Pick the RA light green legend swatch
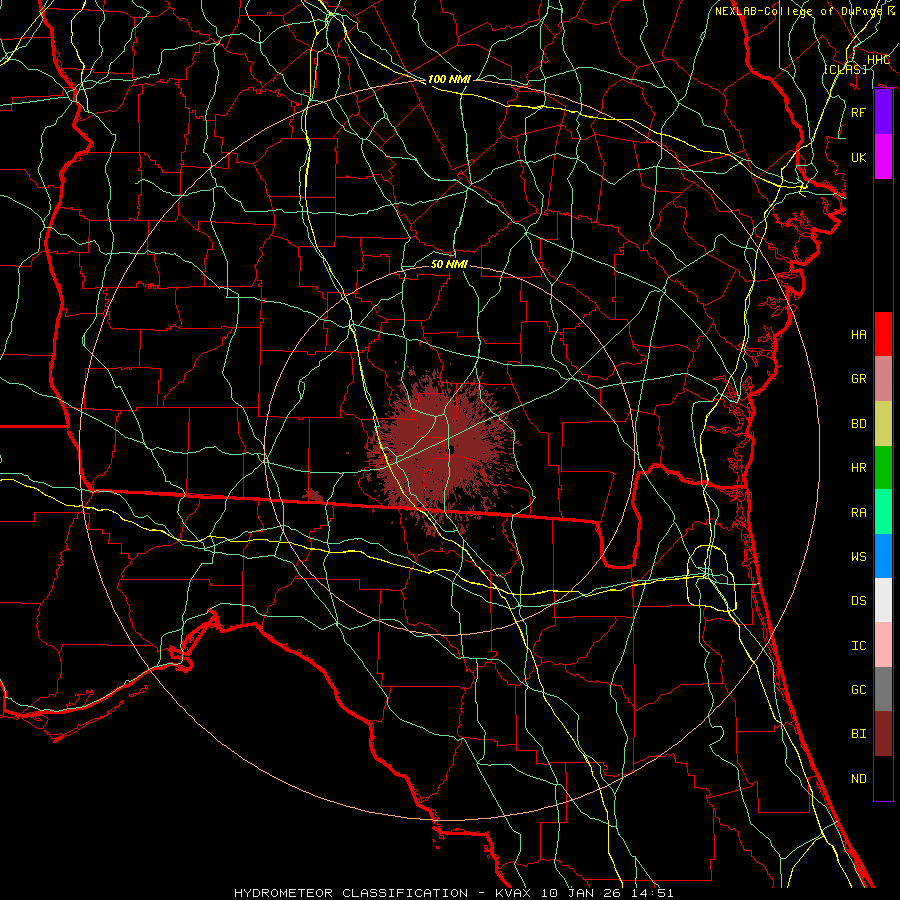The width and height of the screenshot is (900, 900). coord(883,512)
